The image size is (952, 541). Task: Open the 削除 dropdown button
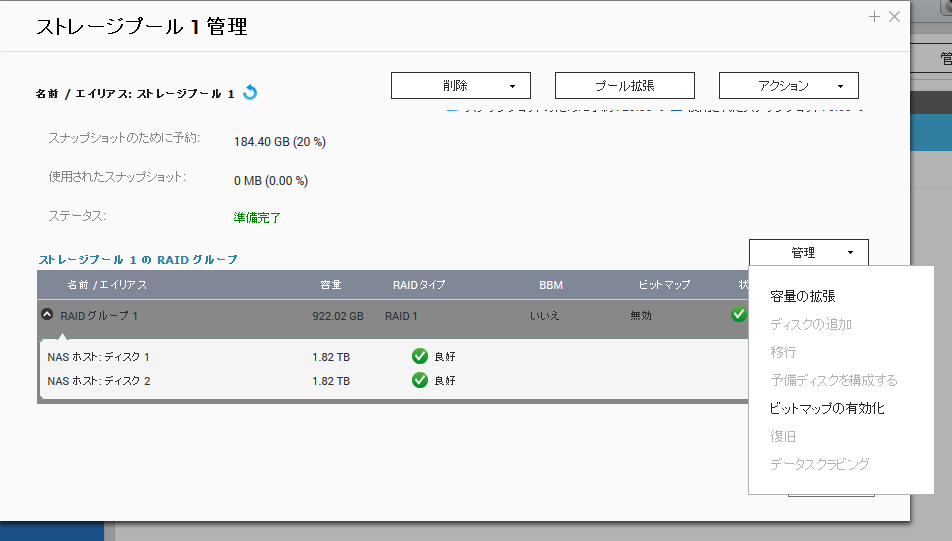tap(461, 86)
